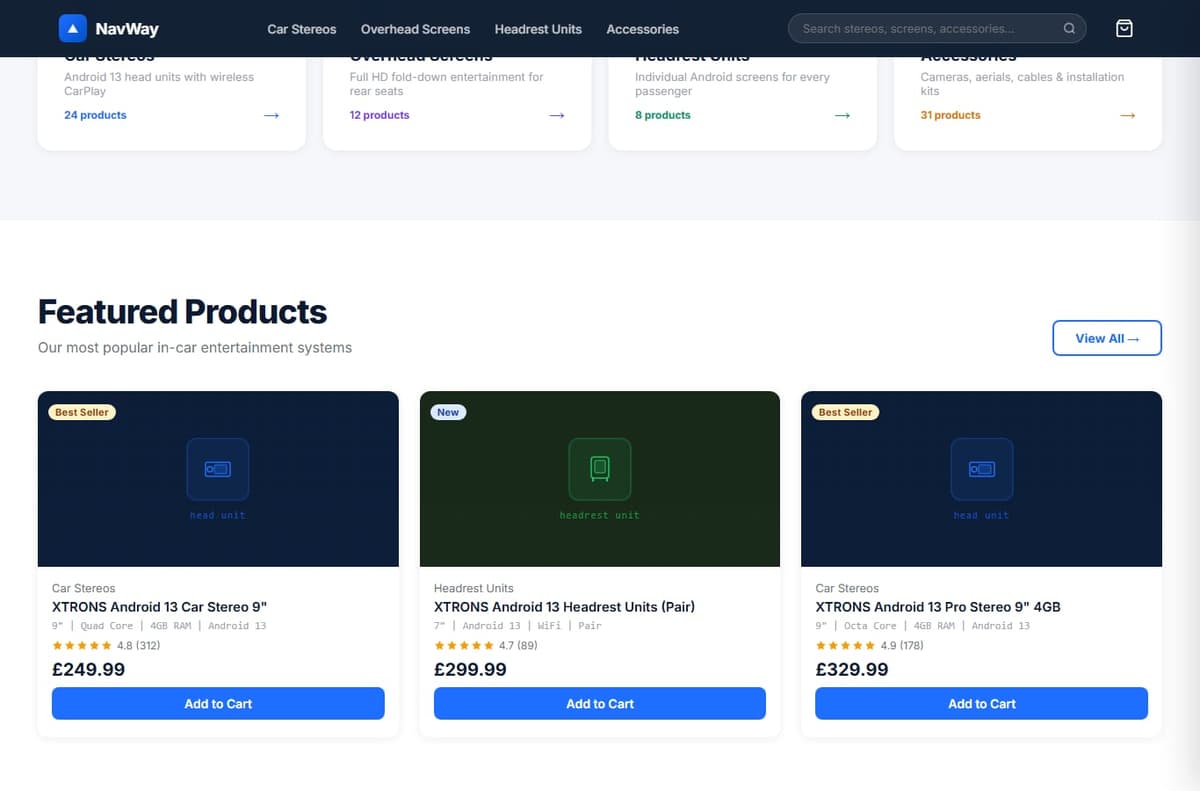Click specs '9" | Octa Core | 4GB RAM'

923,626
